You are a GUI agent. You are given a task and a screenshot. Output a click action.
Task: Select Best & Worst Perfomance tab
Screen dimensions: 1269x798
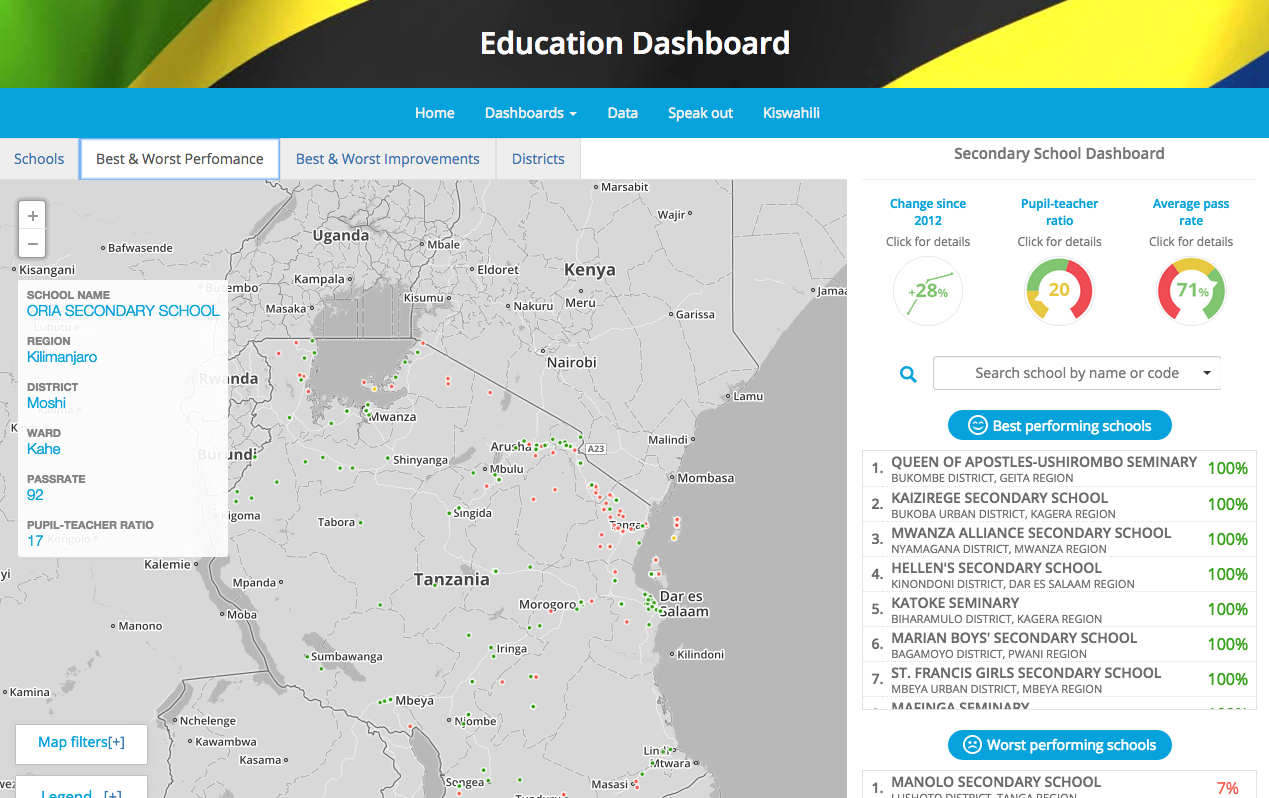point(180,159)
